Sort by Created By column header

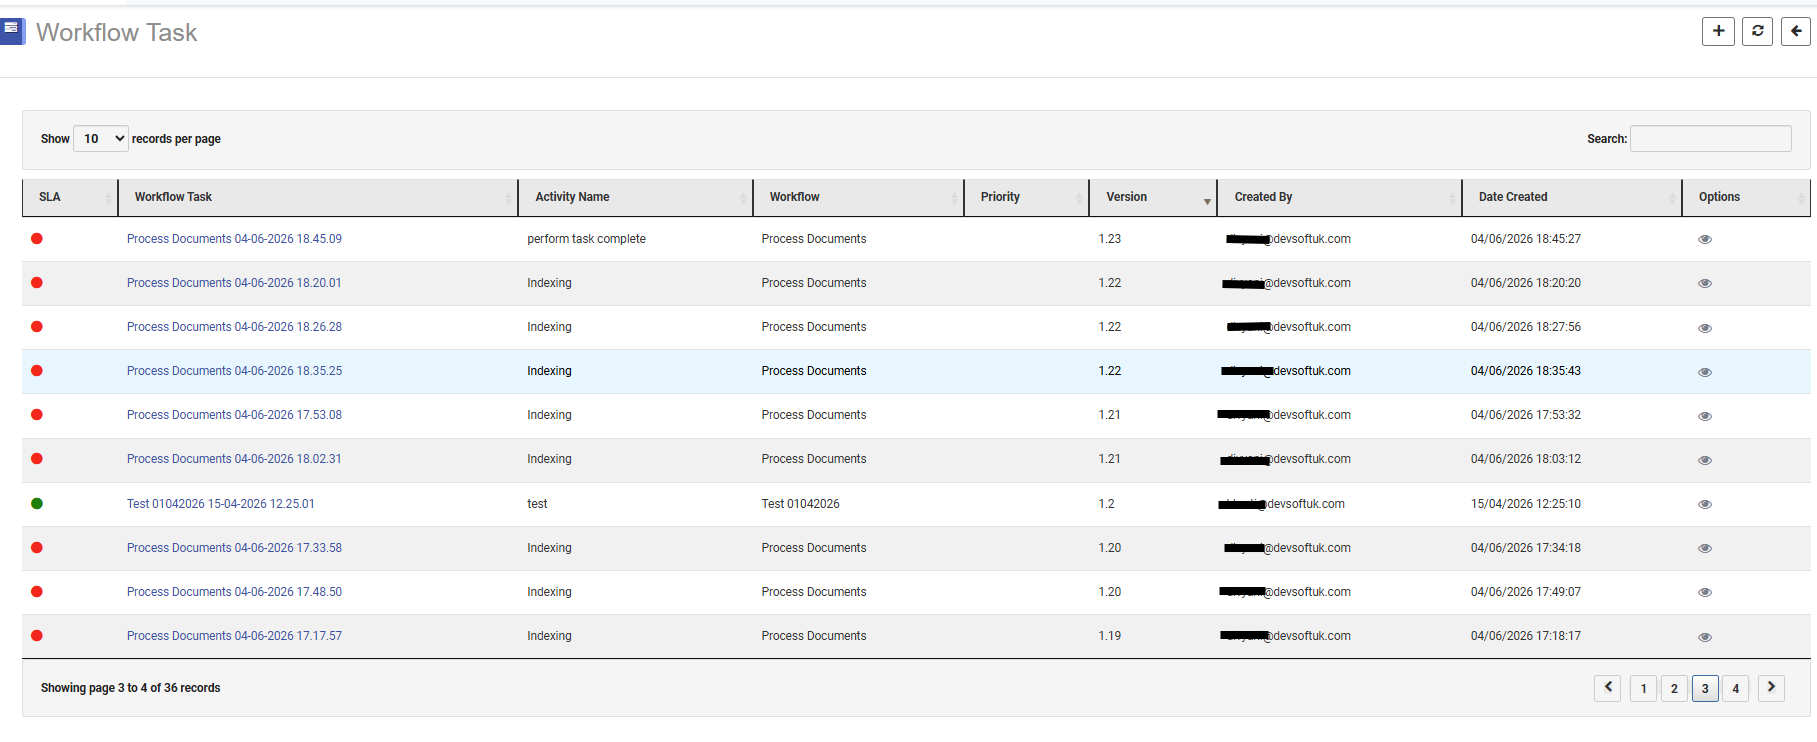pos(1339,197)
